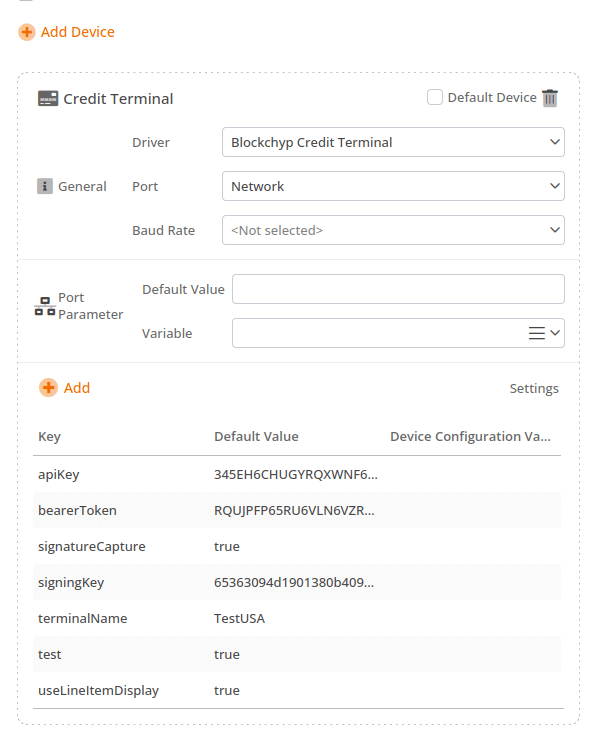Viewport: 591px width, 736px height.
Task: Click the Key column header
Action: pos(49,437)
